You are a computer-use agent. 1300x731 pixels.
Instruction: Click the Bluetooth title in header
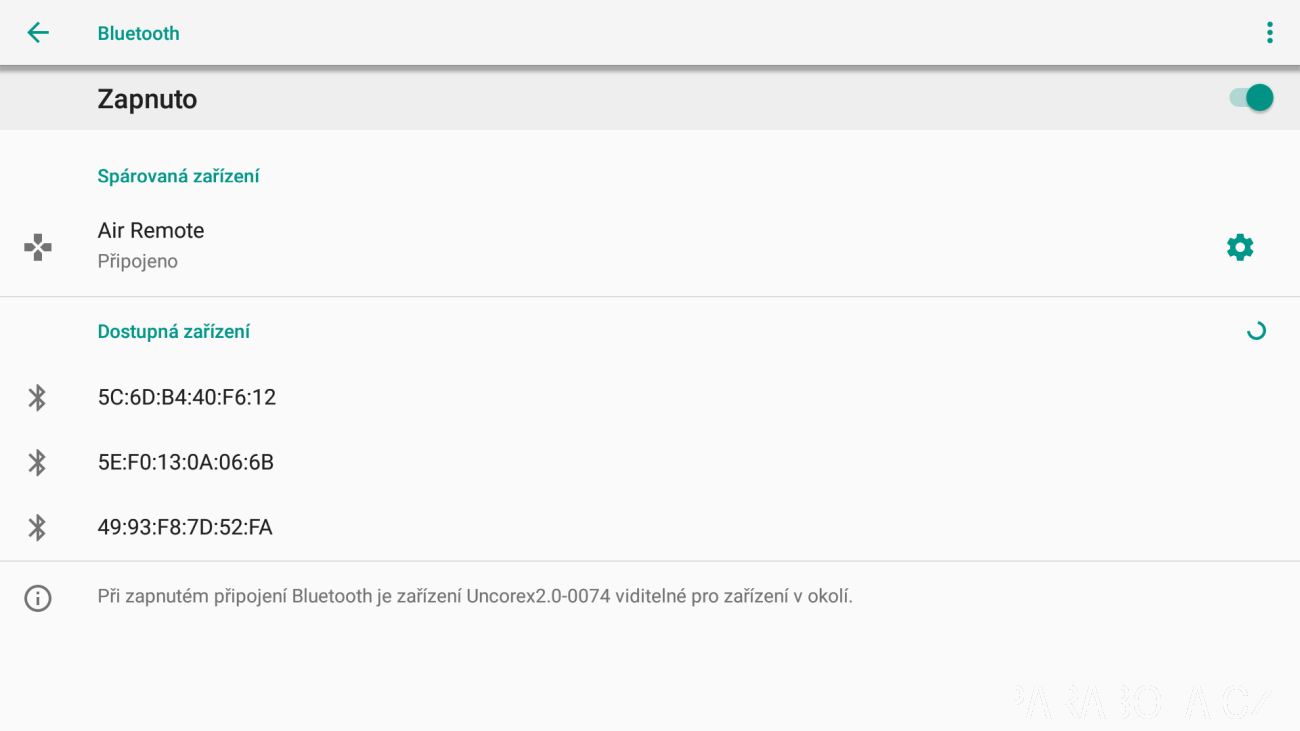coord(138,33)
